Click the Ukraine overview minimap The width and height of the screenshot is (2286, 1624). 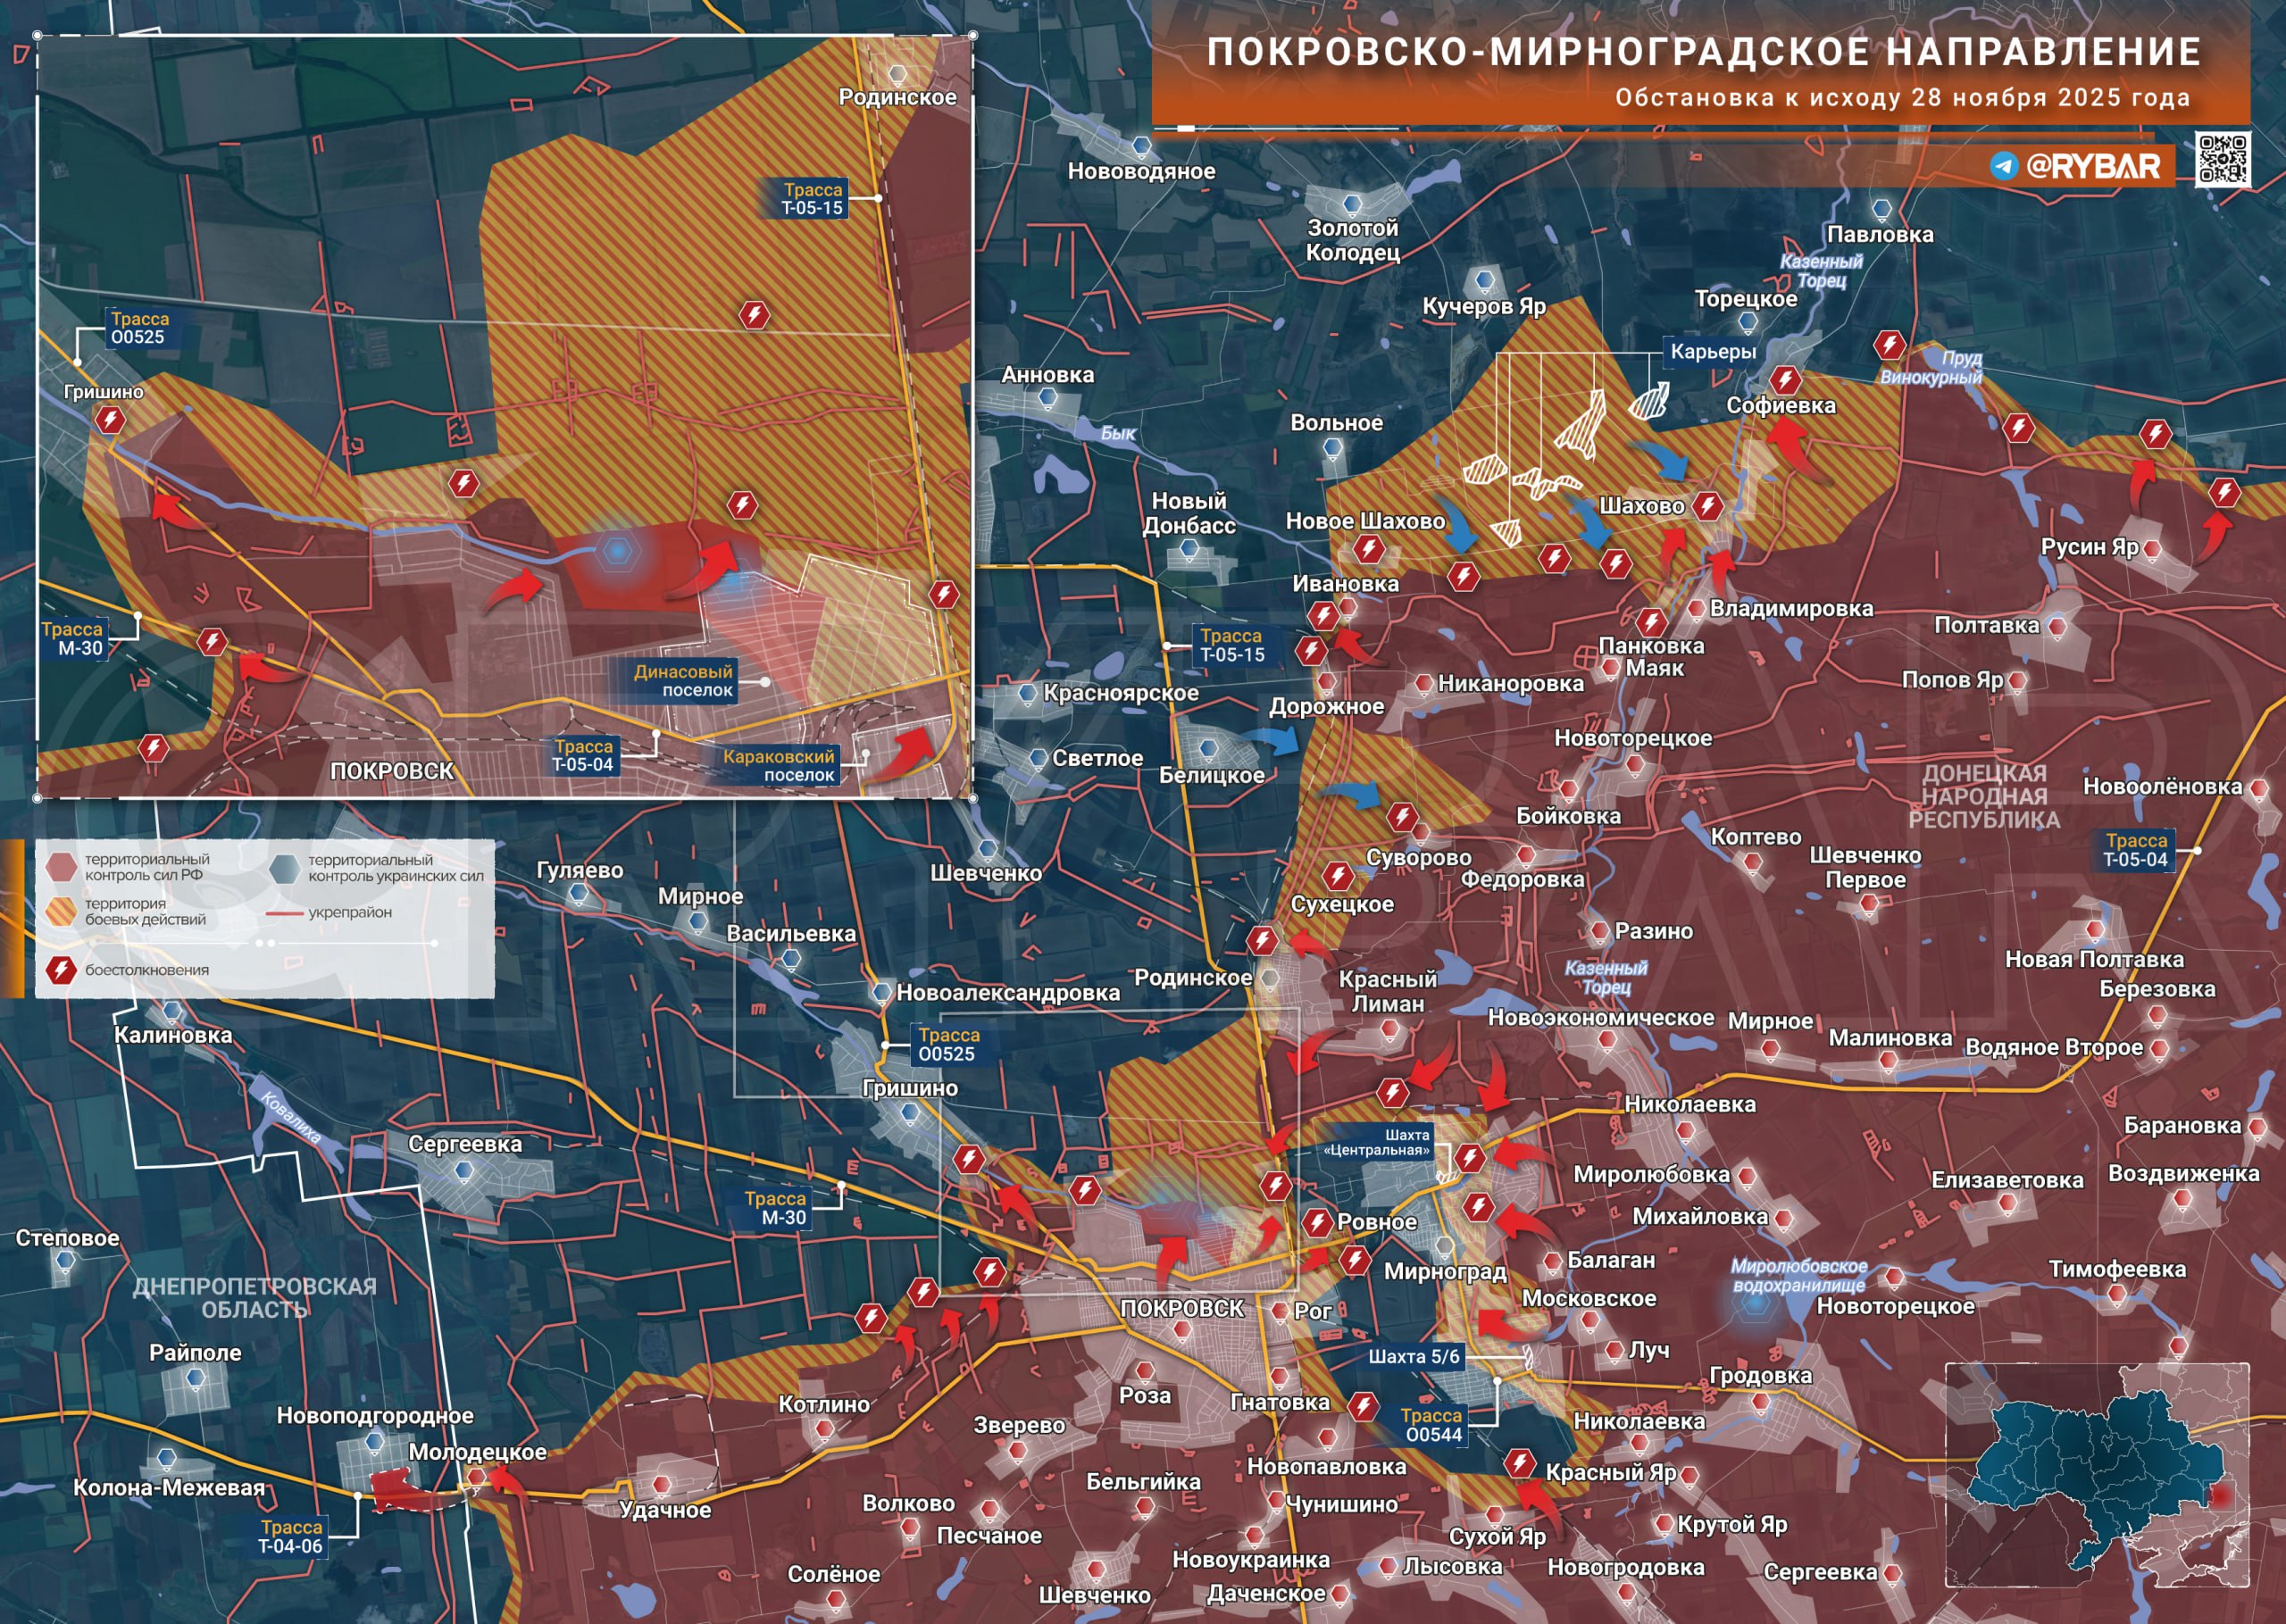(2097, 1474)
